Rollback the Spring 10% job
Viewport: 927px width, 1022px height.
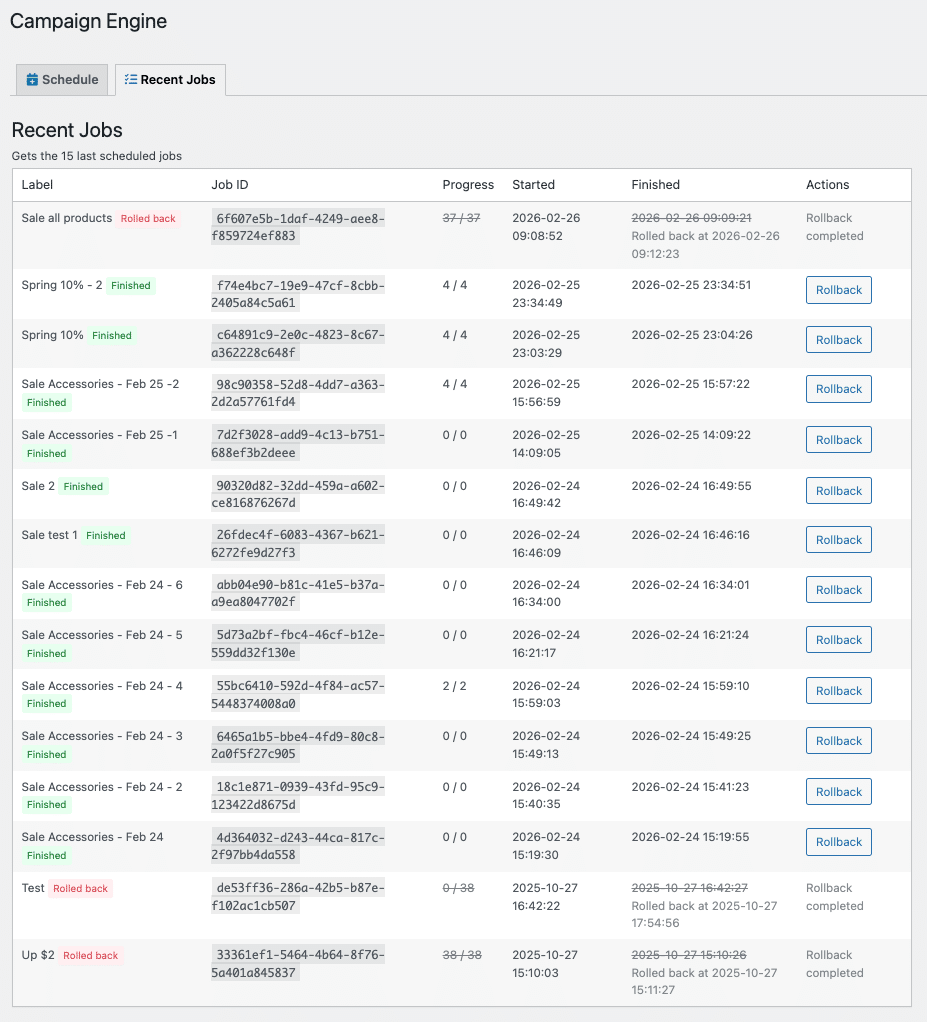(838, 340)
